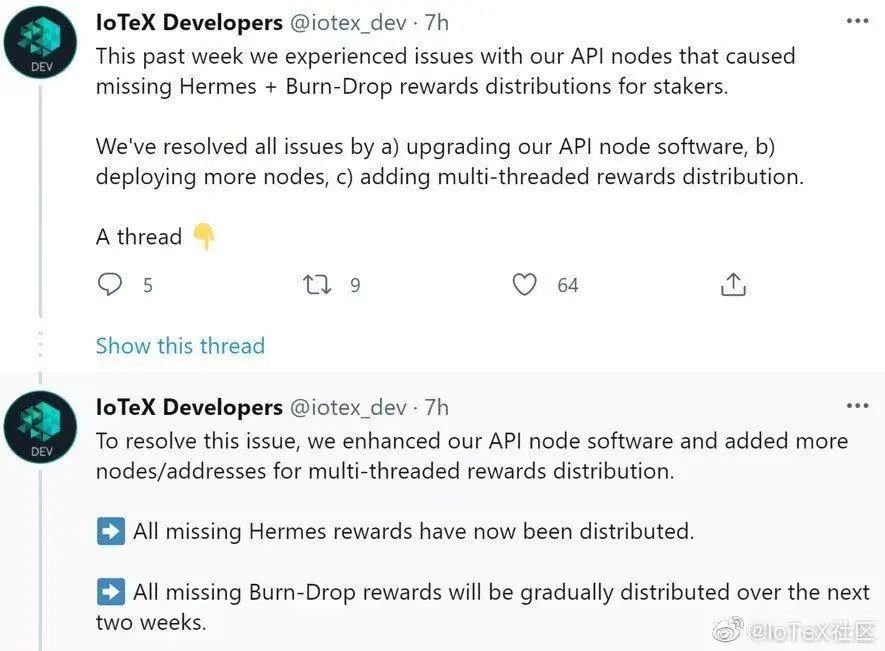The image size is (885, 651).
Task: Click arrow emoji before 'All missing Hermes rewards'
Action: click(111, 531)
